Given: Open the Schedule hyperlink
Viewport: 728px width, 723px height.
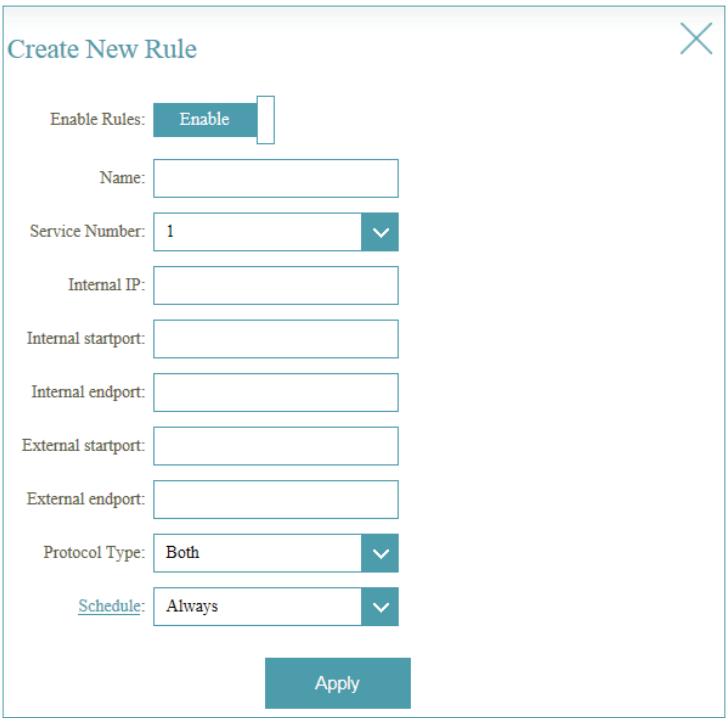Looking at the screenshot, I should [108, 606].
